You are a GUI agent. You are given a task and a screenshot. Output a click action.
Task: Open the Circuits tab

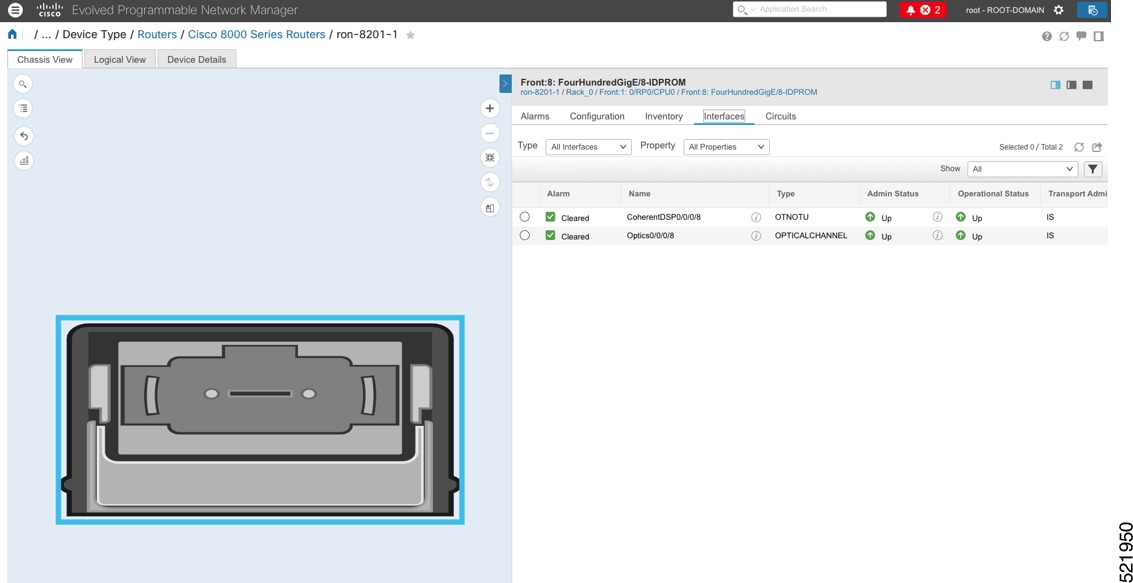780,116
